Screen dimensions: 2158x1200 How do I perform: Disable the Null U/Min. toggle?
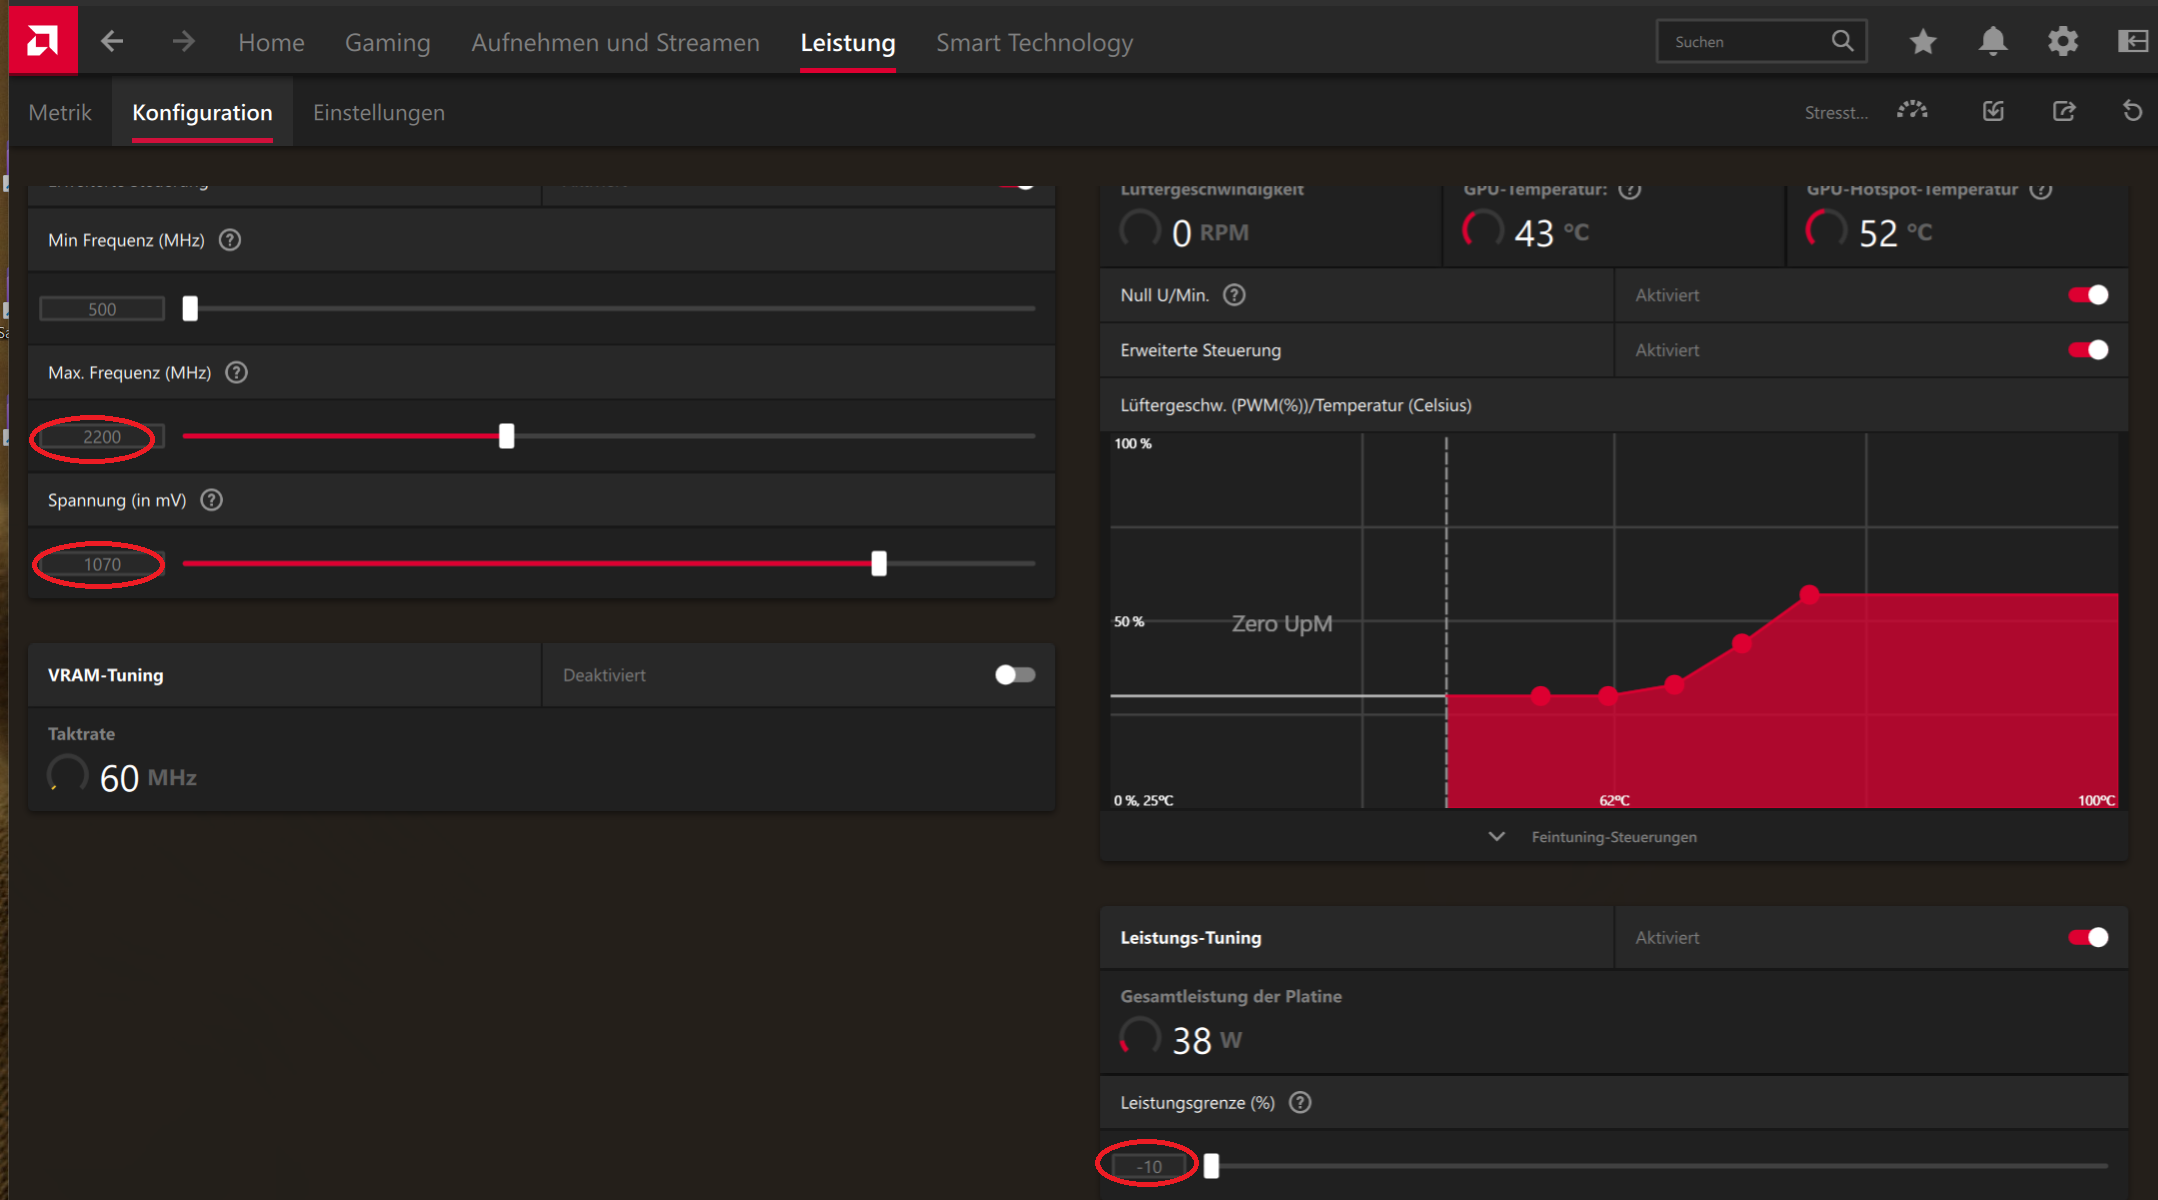point(2088,295)
